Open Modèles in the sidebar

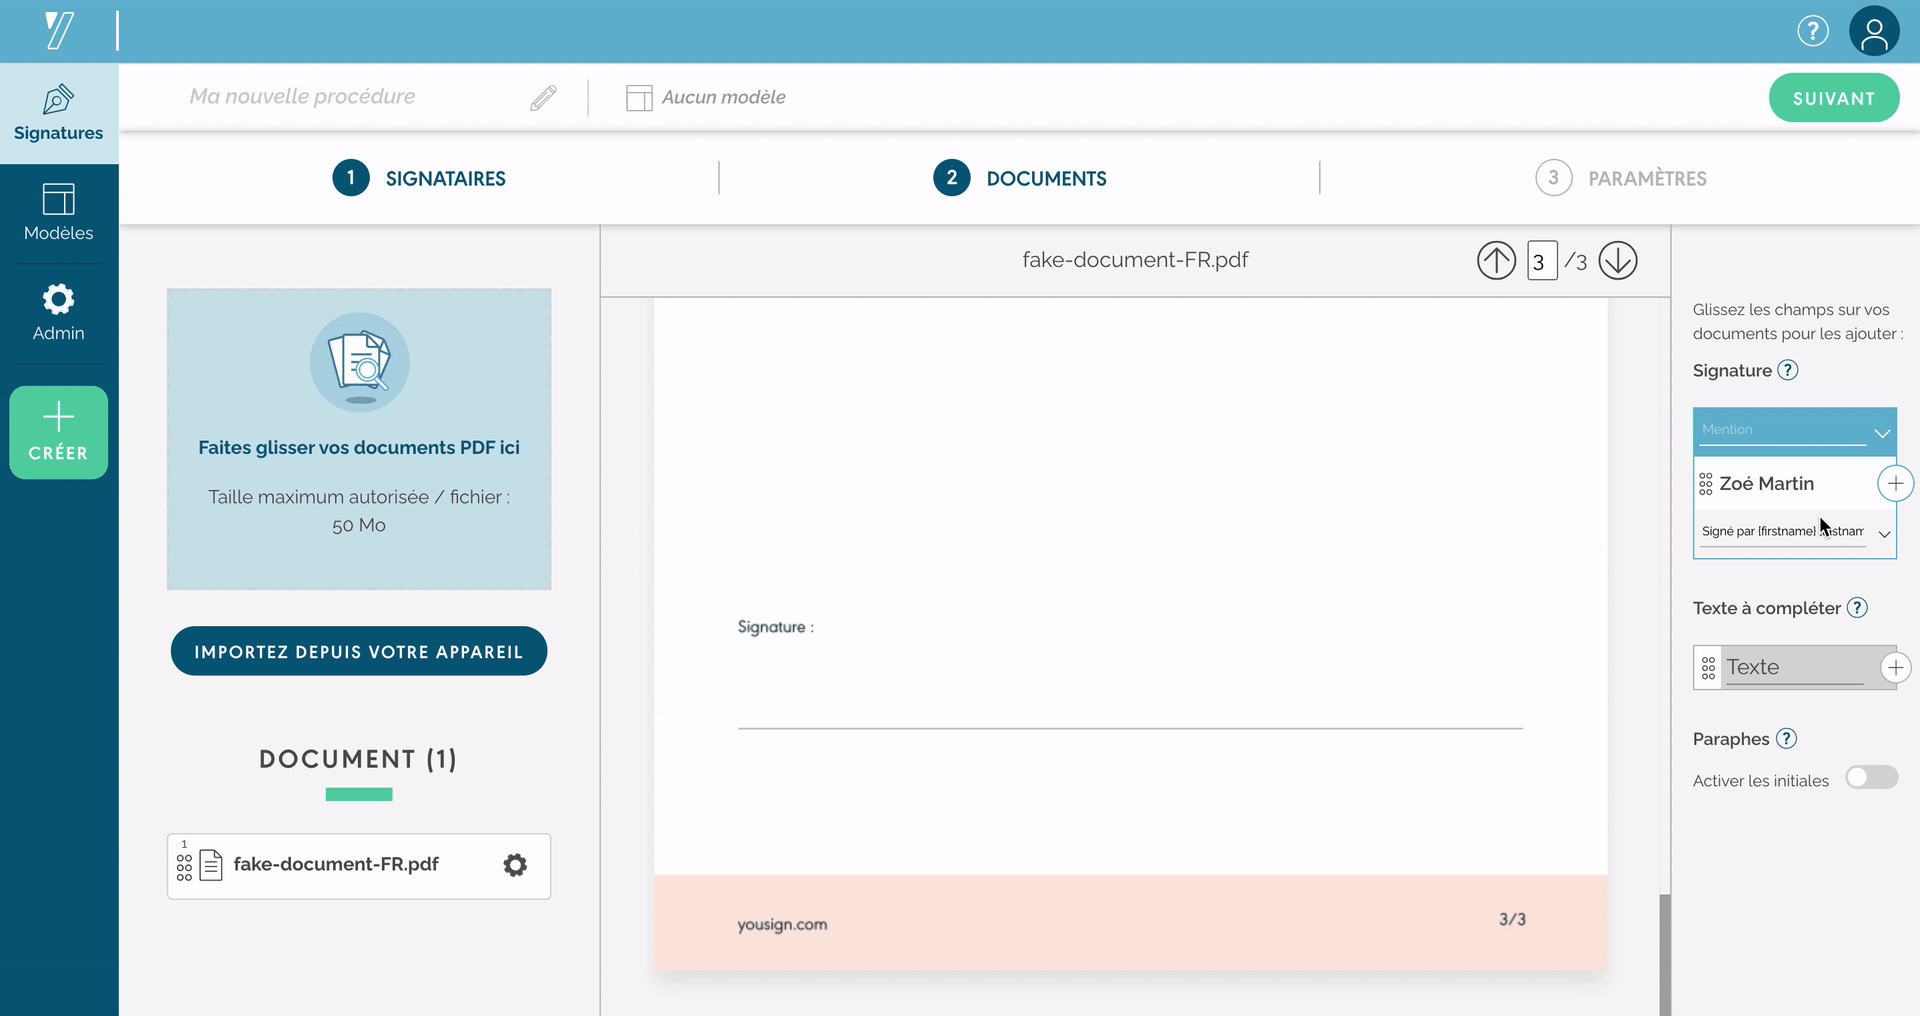(59, 212)
